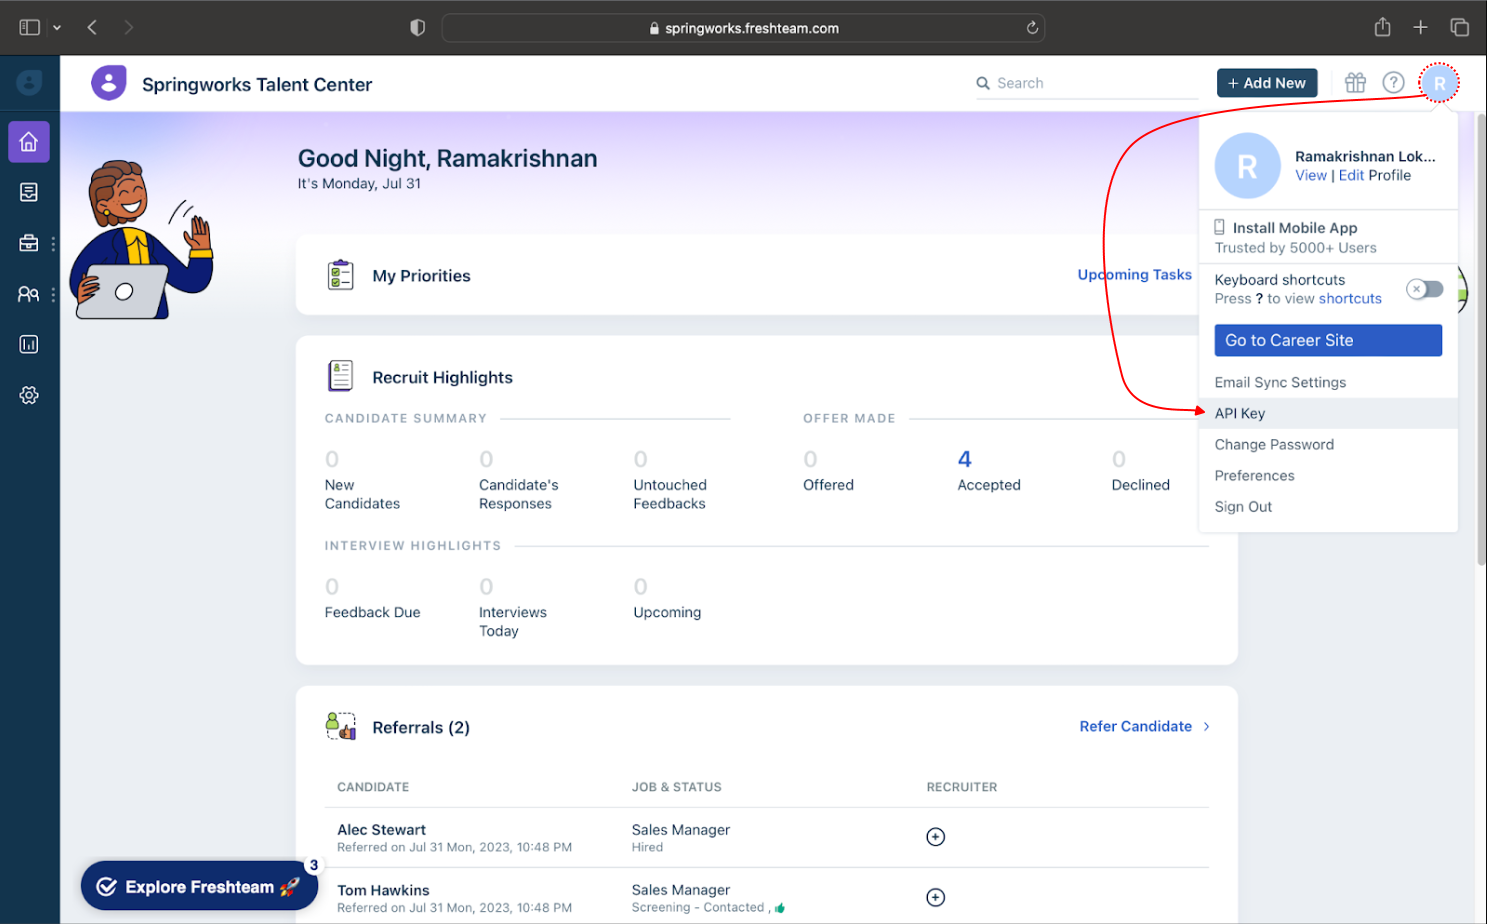Click the browser forward arrow
Screen dimensions: 1487x924
pos(128,27)
